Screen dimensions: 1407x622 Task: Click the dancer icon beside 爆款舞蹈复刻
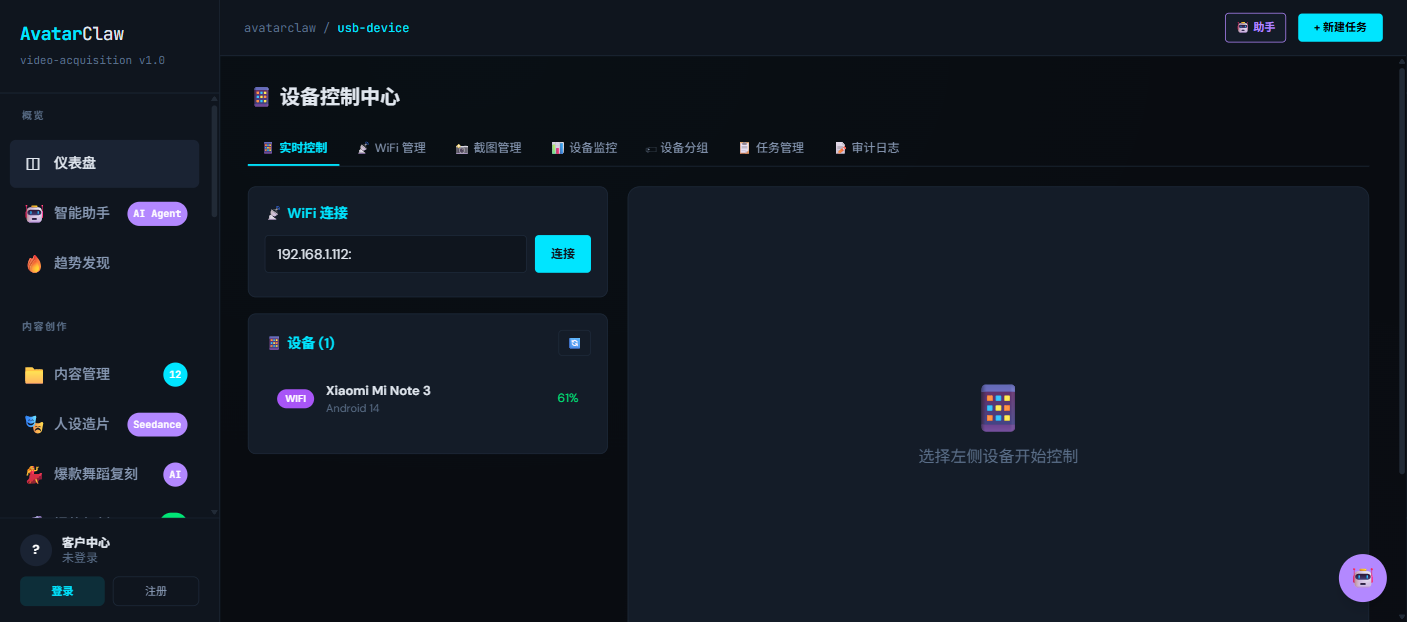pos(34,474)
